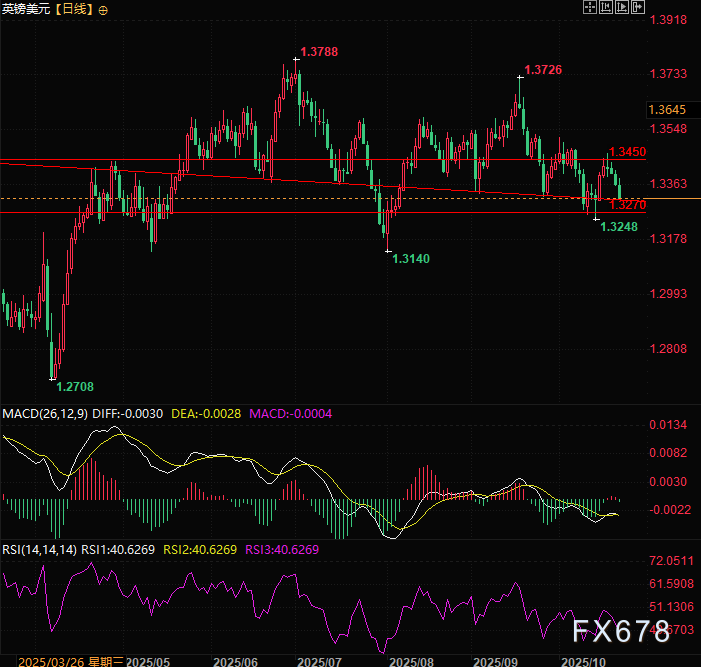The height and width of the screenshot is (667, 701).
Task: Open the 日线 timeframe selector
Action: point(76,9)
